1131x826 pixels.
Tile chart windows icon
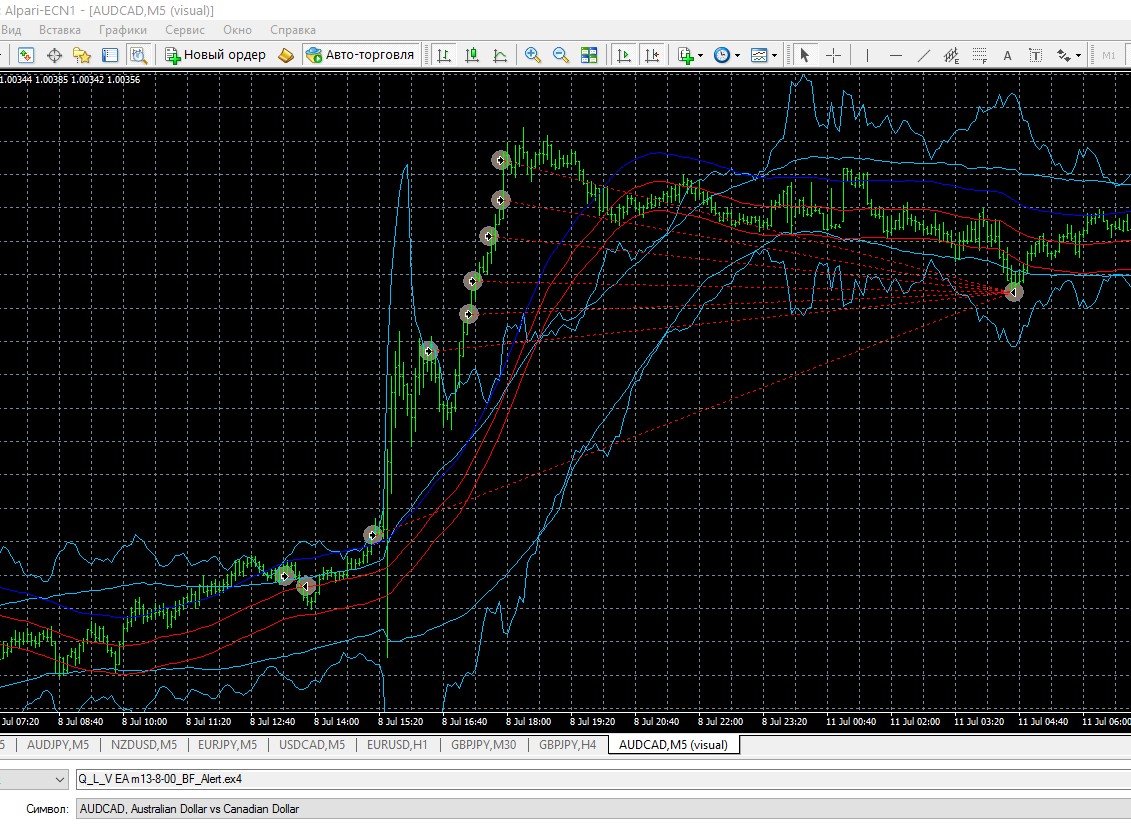(x=589, y=55)
